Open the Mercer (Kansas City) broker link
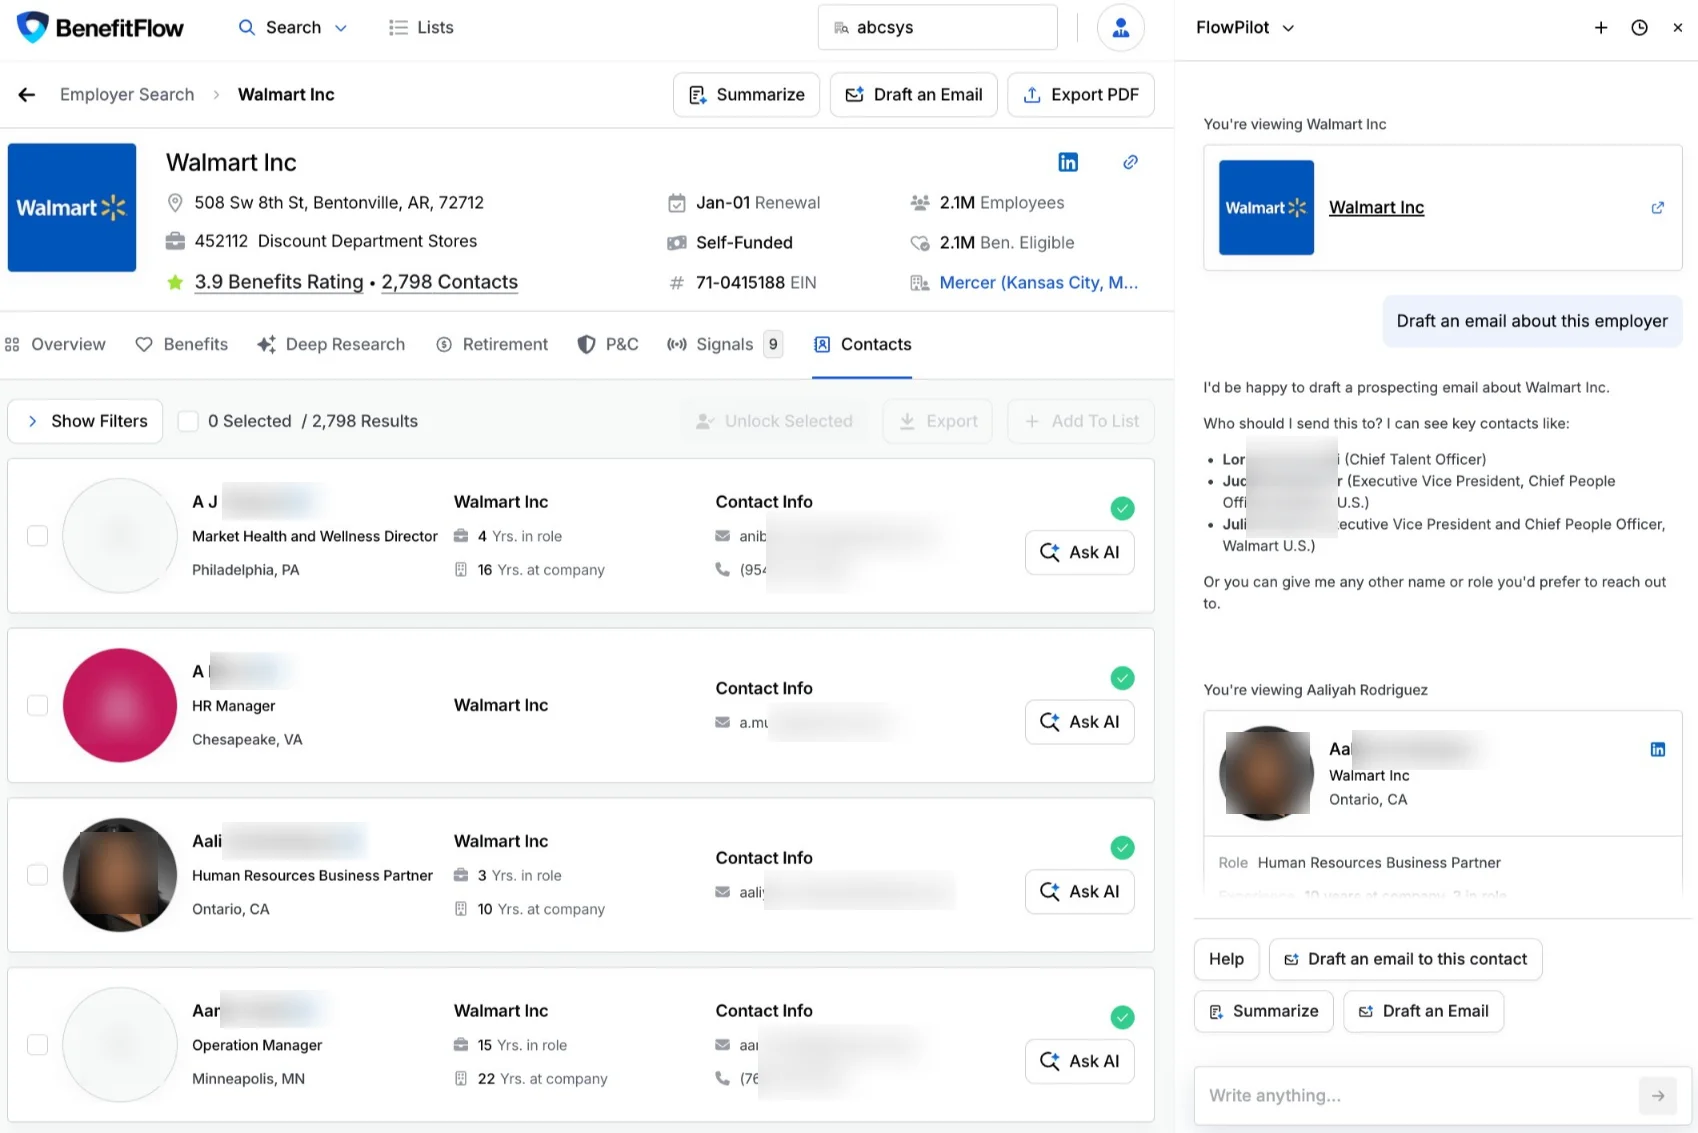The image size is (1698, 1133). [x=1038, y=283]
